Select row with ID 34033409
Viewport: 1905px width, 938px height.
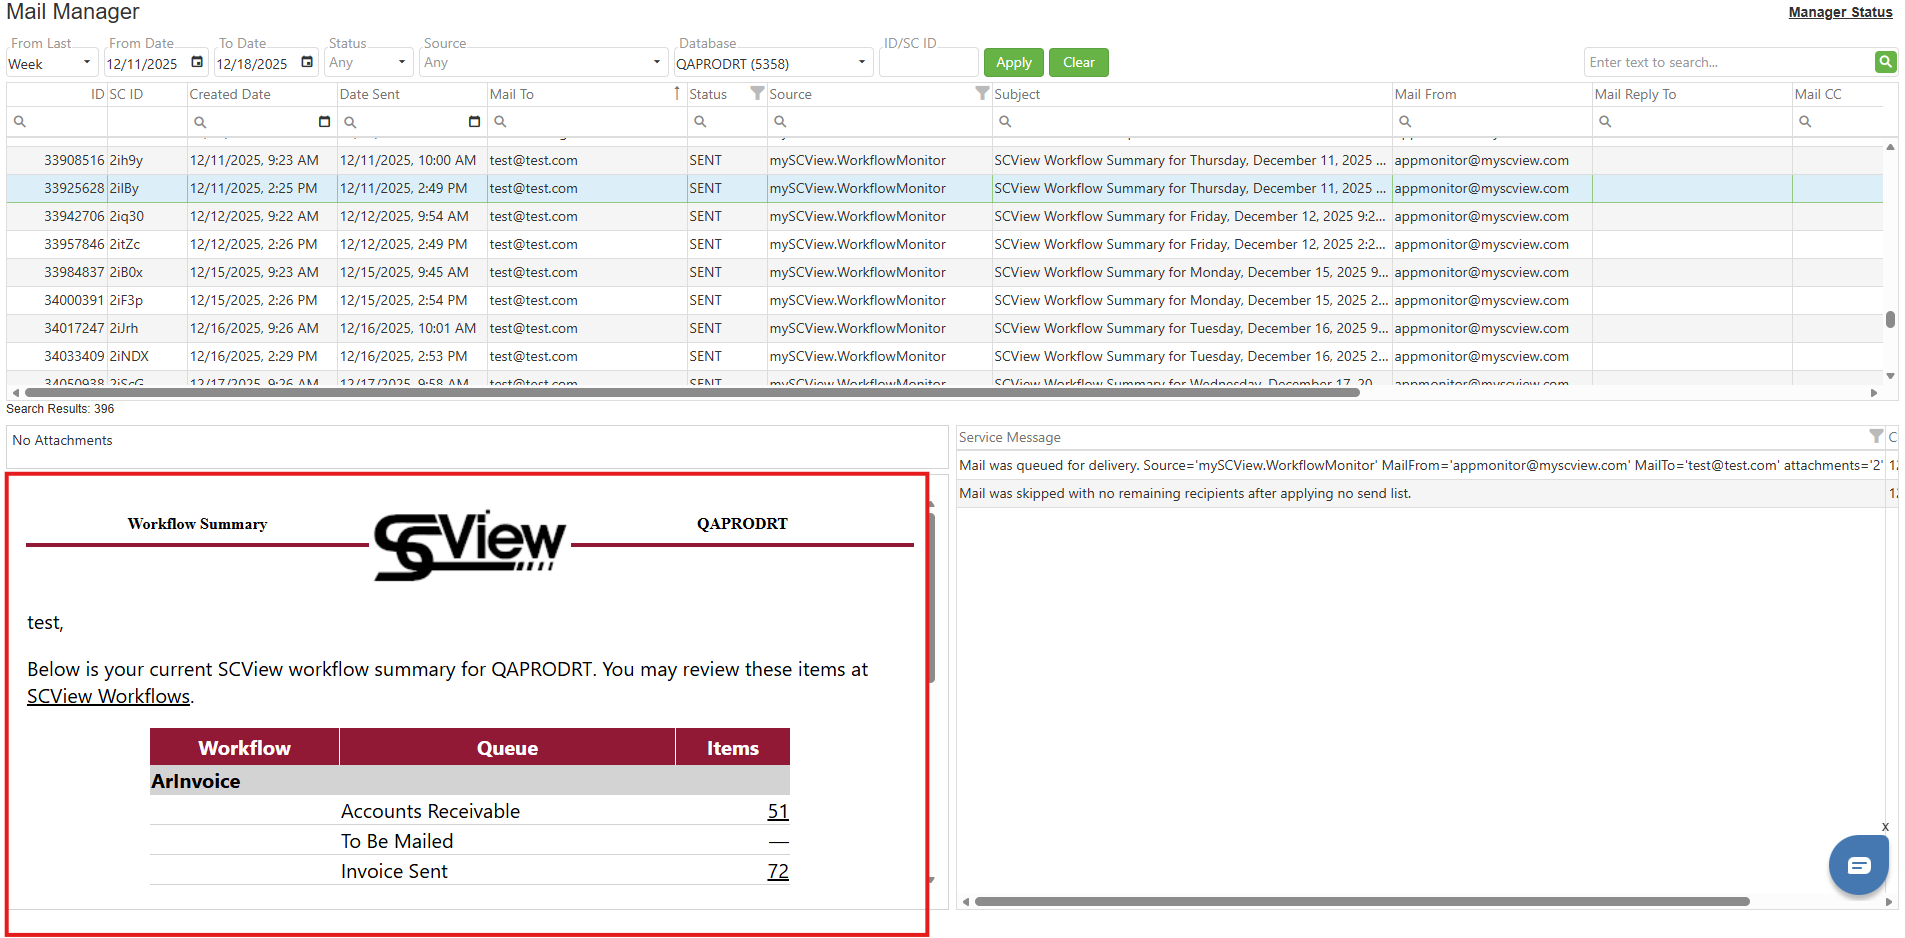(x=945, y=356)
